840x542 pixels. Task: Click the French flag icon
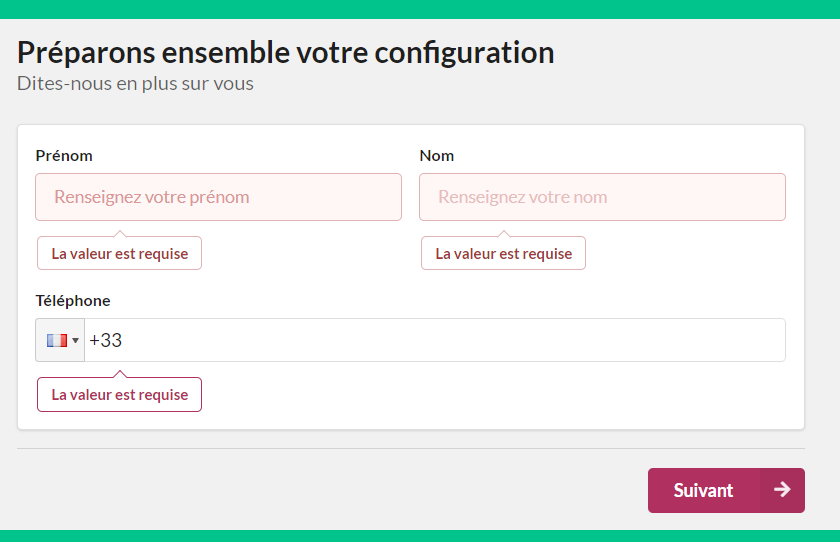pyautogui.click(x=57, y=341)
